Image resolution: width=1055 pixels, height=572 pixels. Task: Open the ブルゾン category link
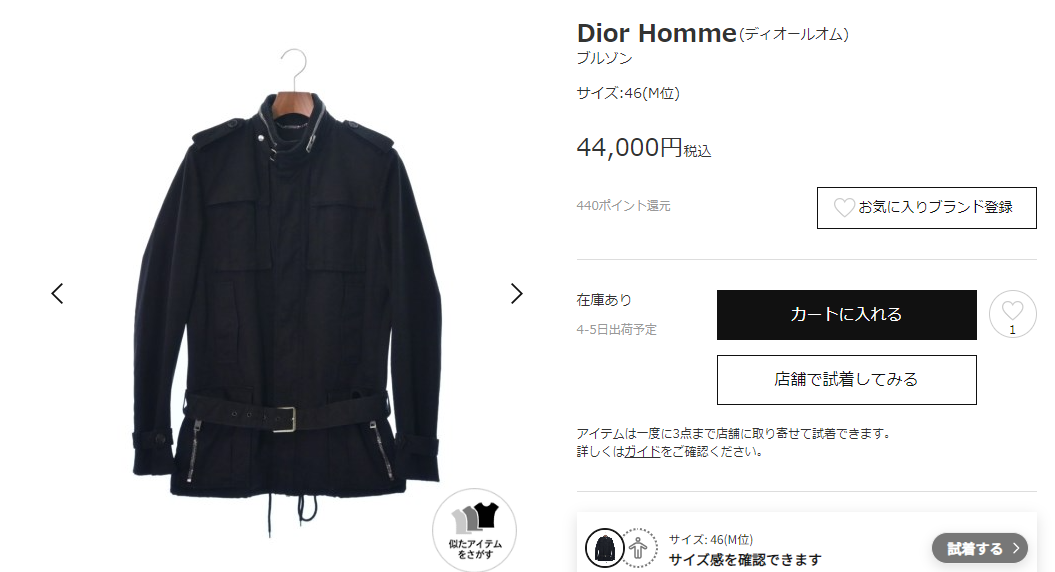point(604,59)
